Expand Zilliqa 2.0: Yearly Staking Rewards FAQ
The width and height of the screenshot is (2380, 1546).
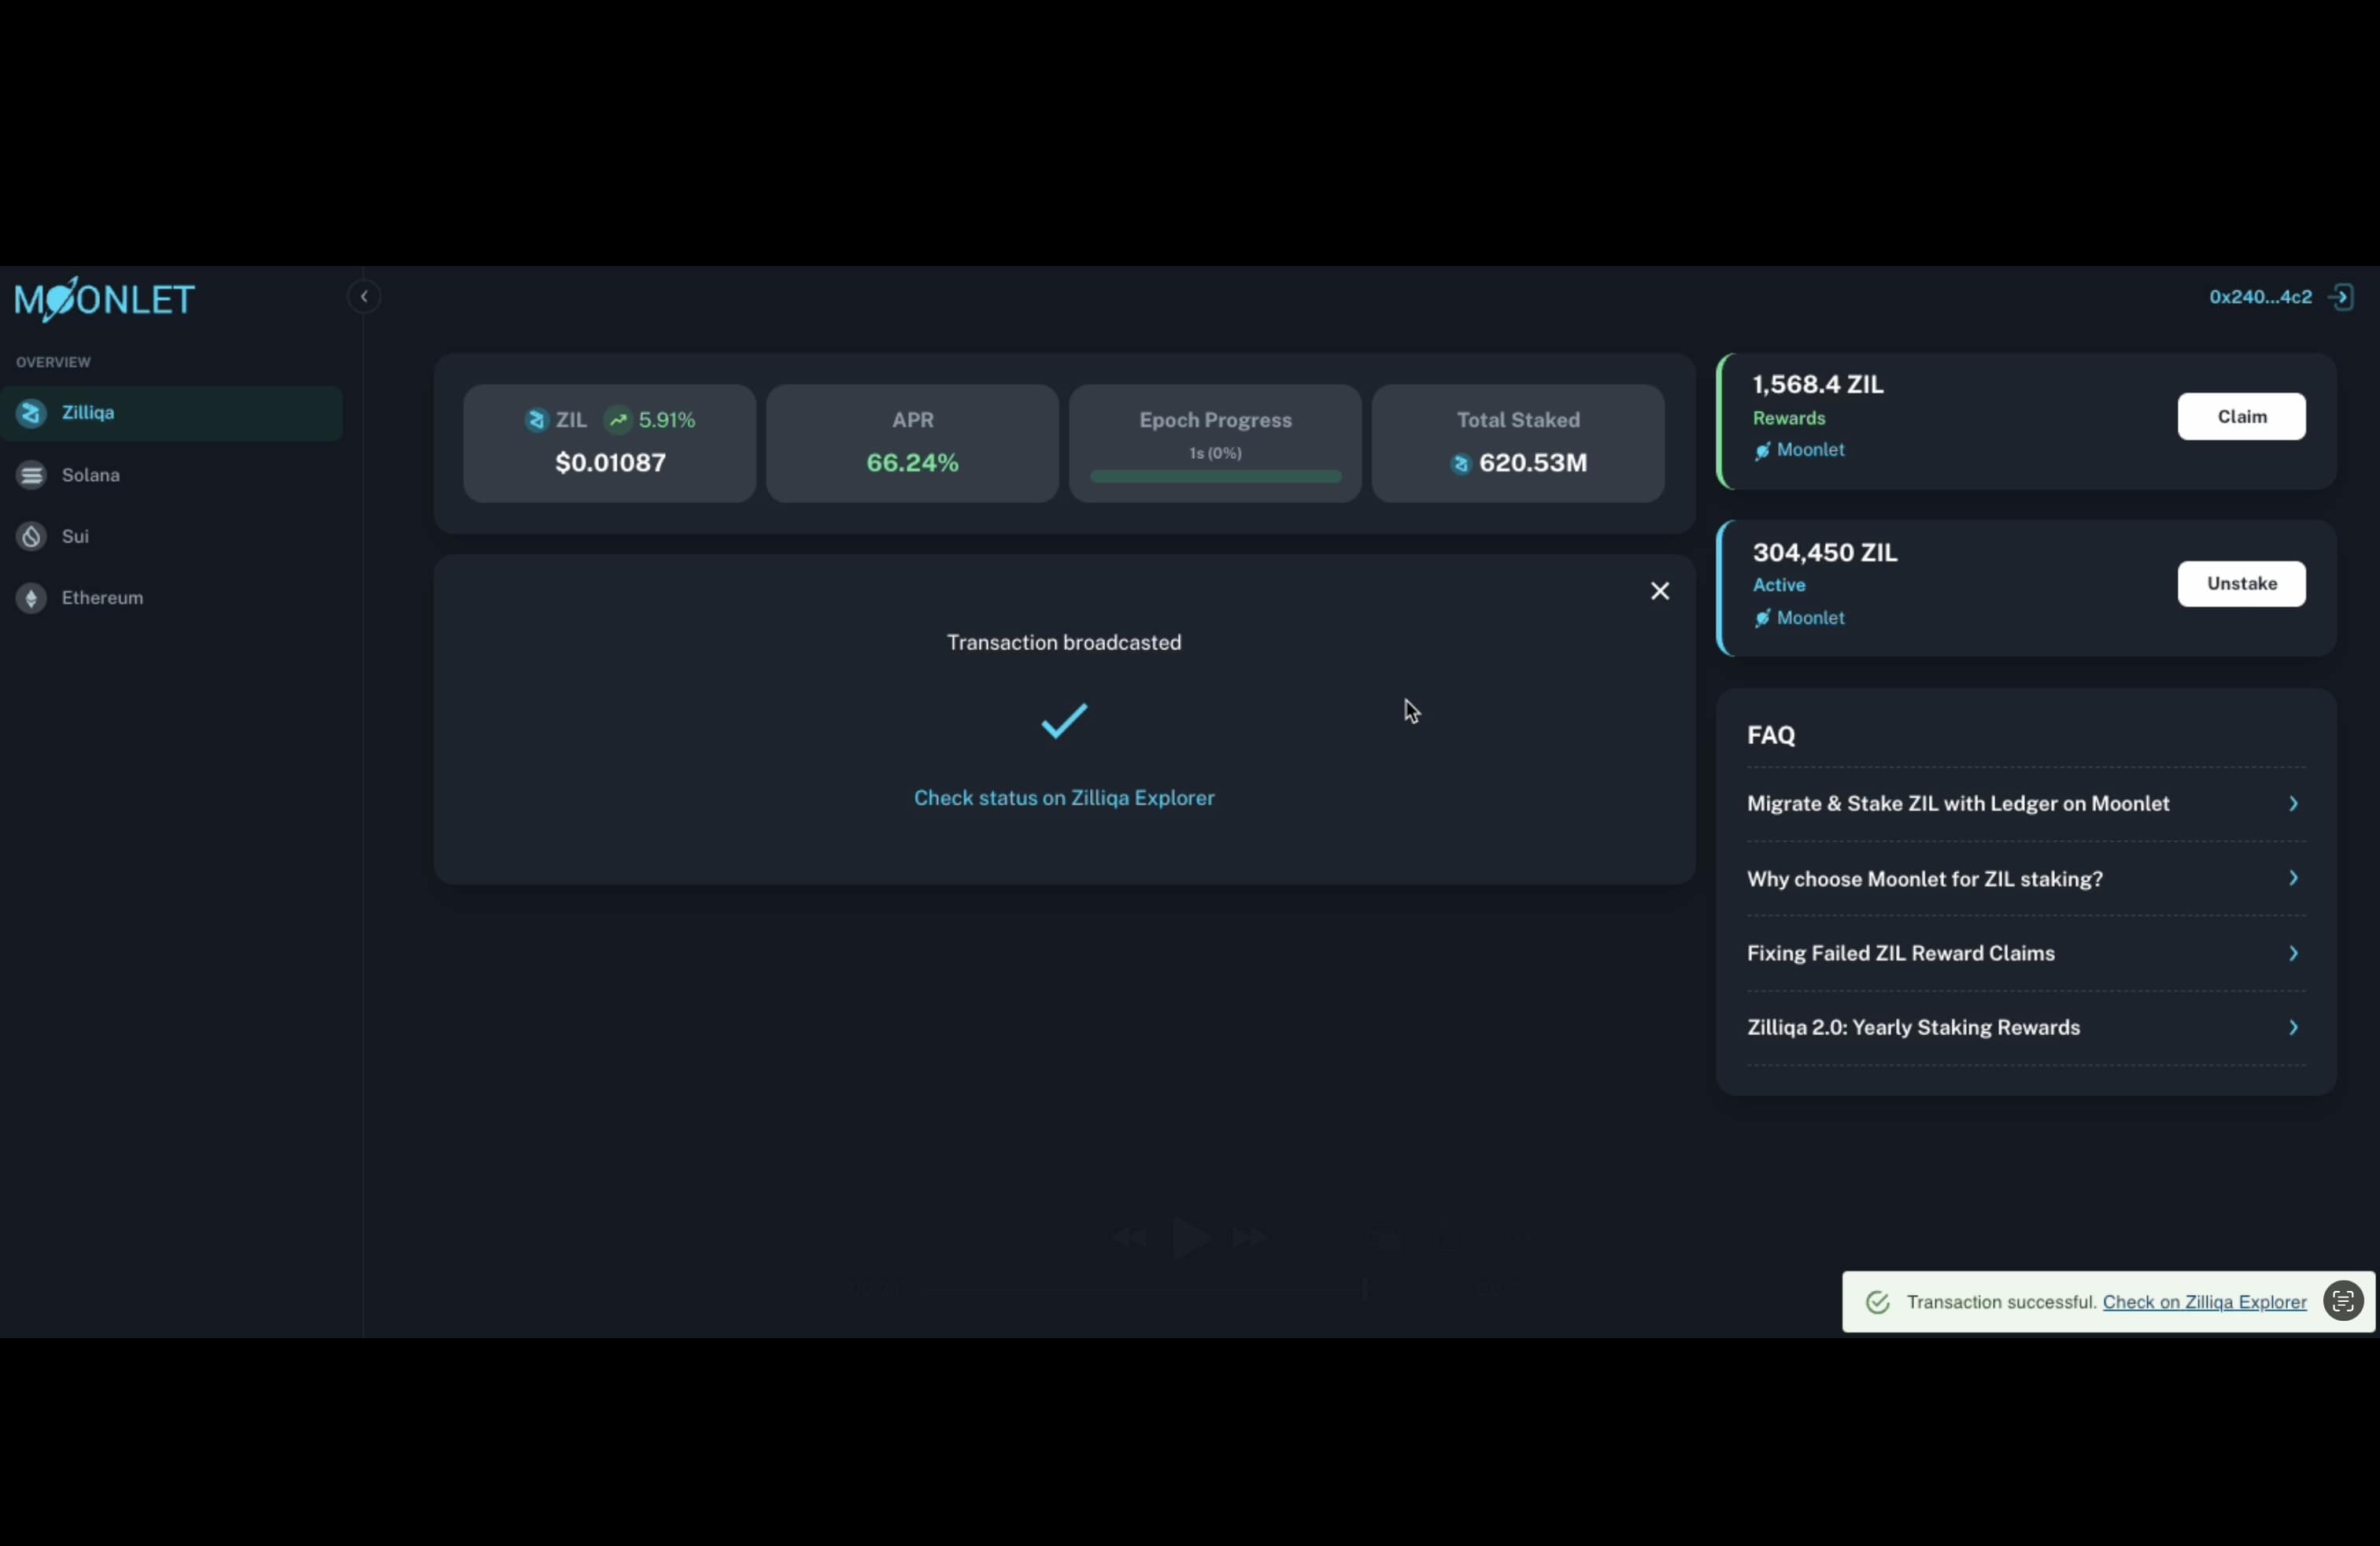(x=2026, y=1028)
